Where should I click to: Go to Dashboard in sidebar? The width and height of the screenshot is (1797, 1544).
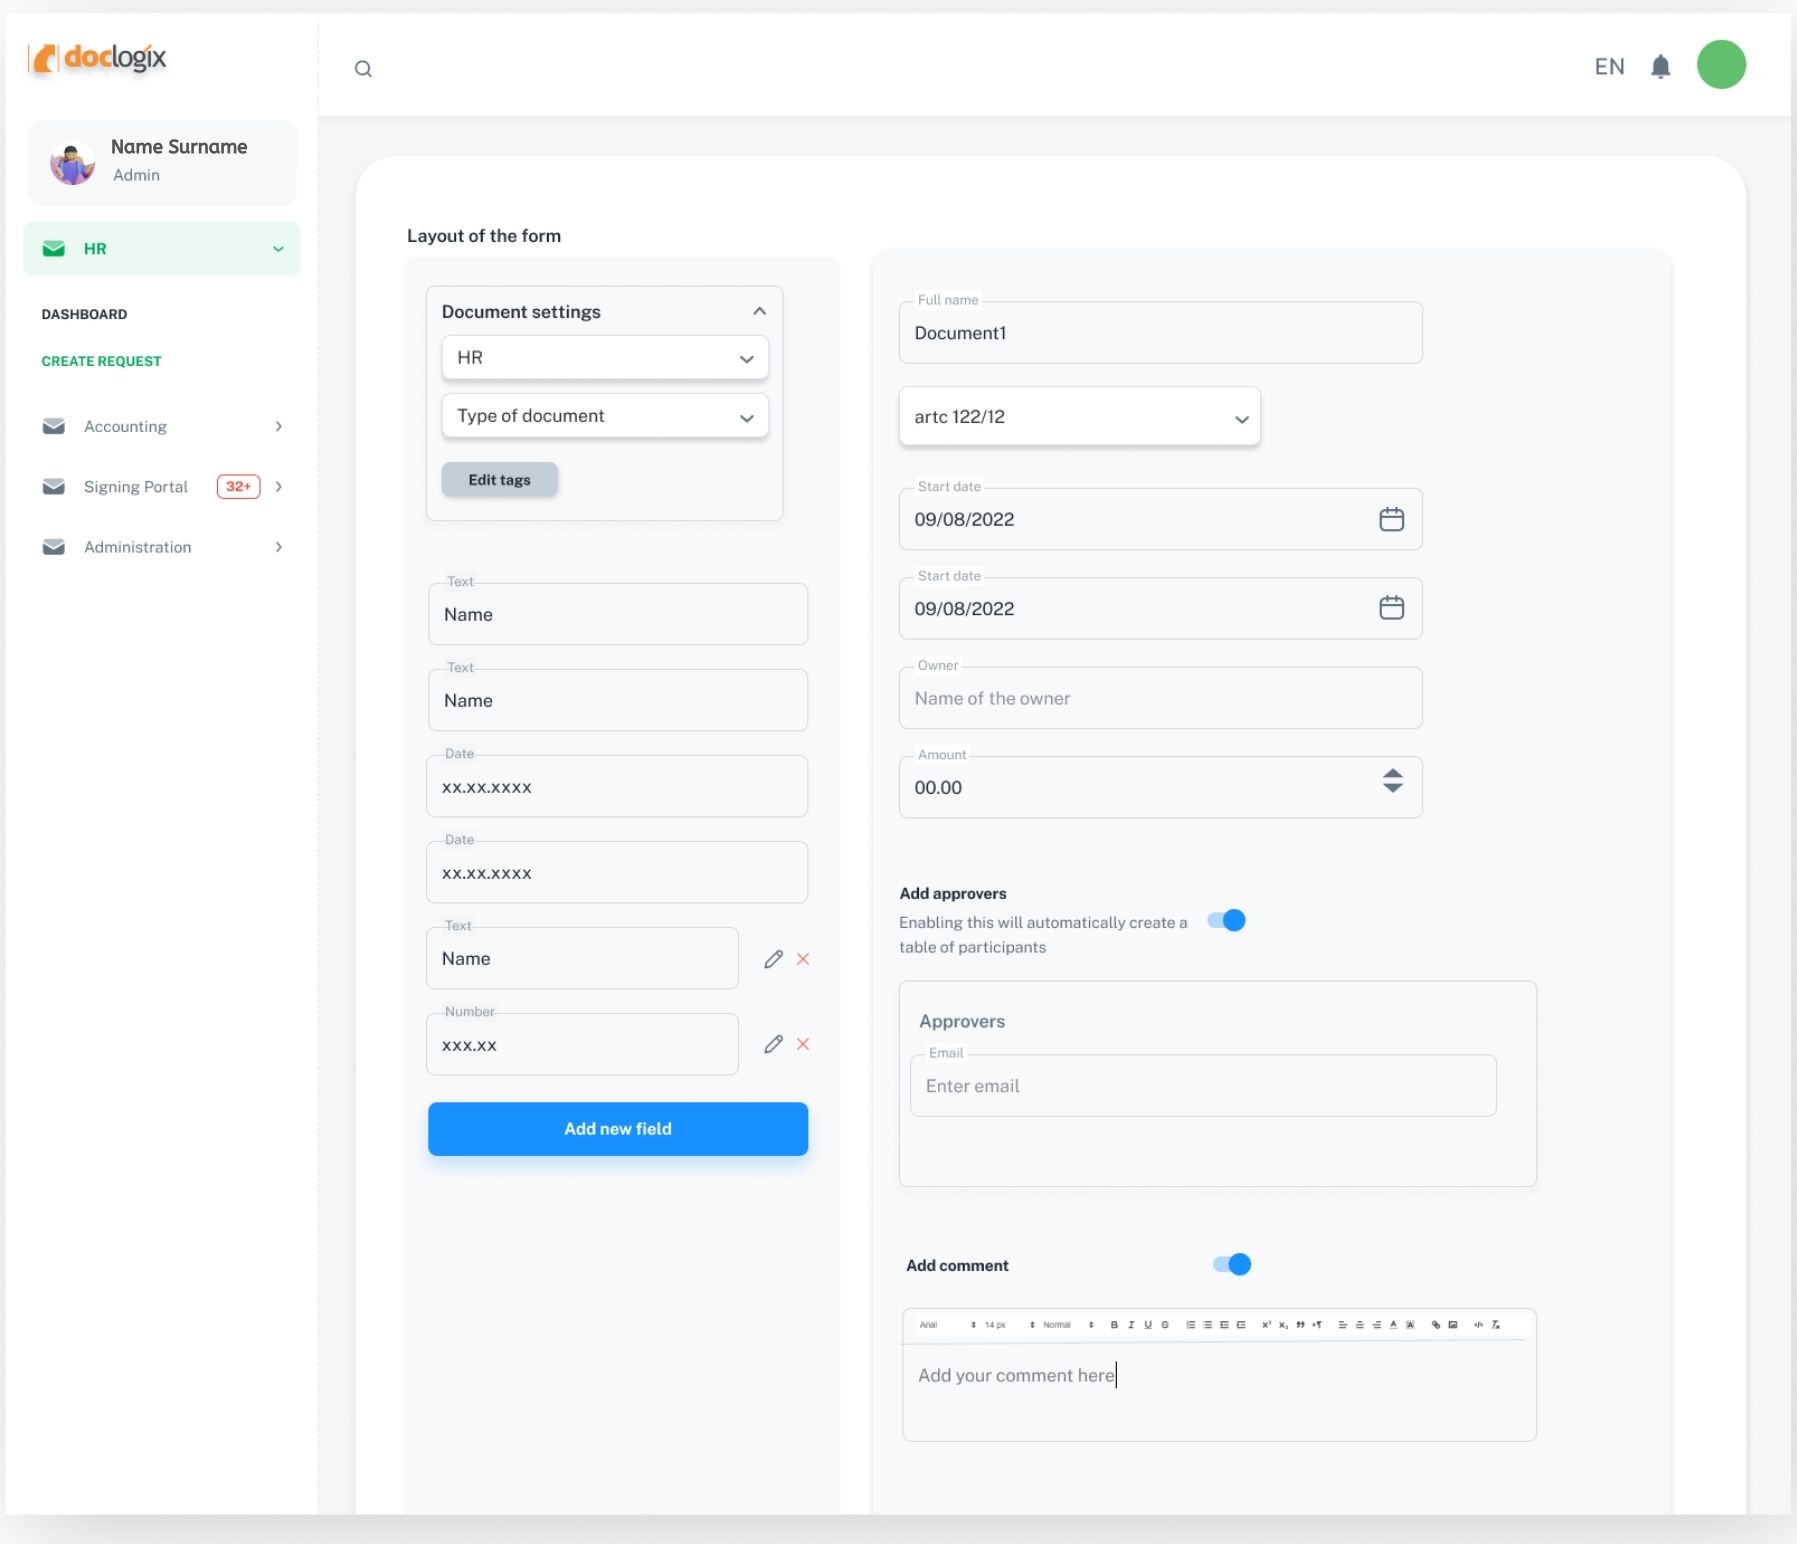[x=84, y=314]
